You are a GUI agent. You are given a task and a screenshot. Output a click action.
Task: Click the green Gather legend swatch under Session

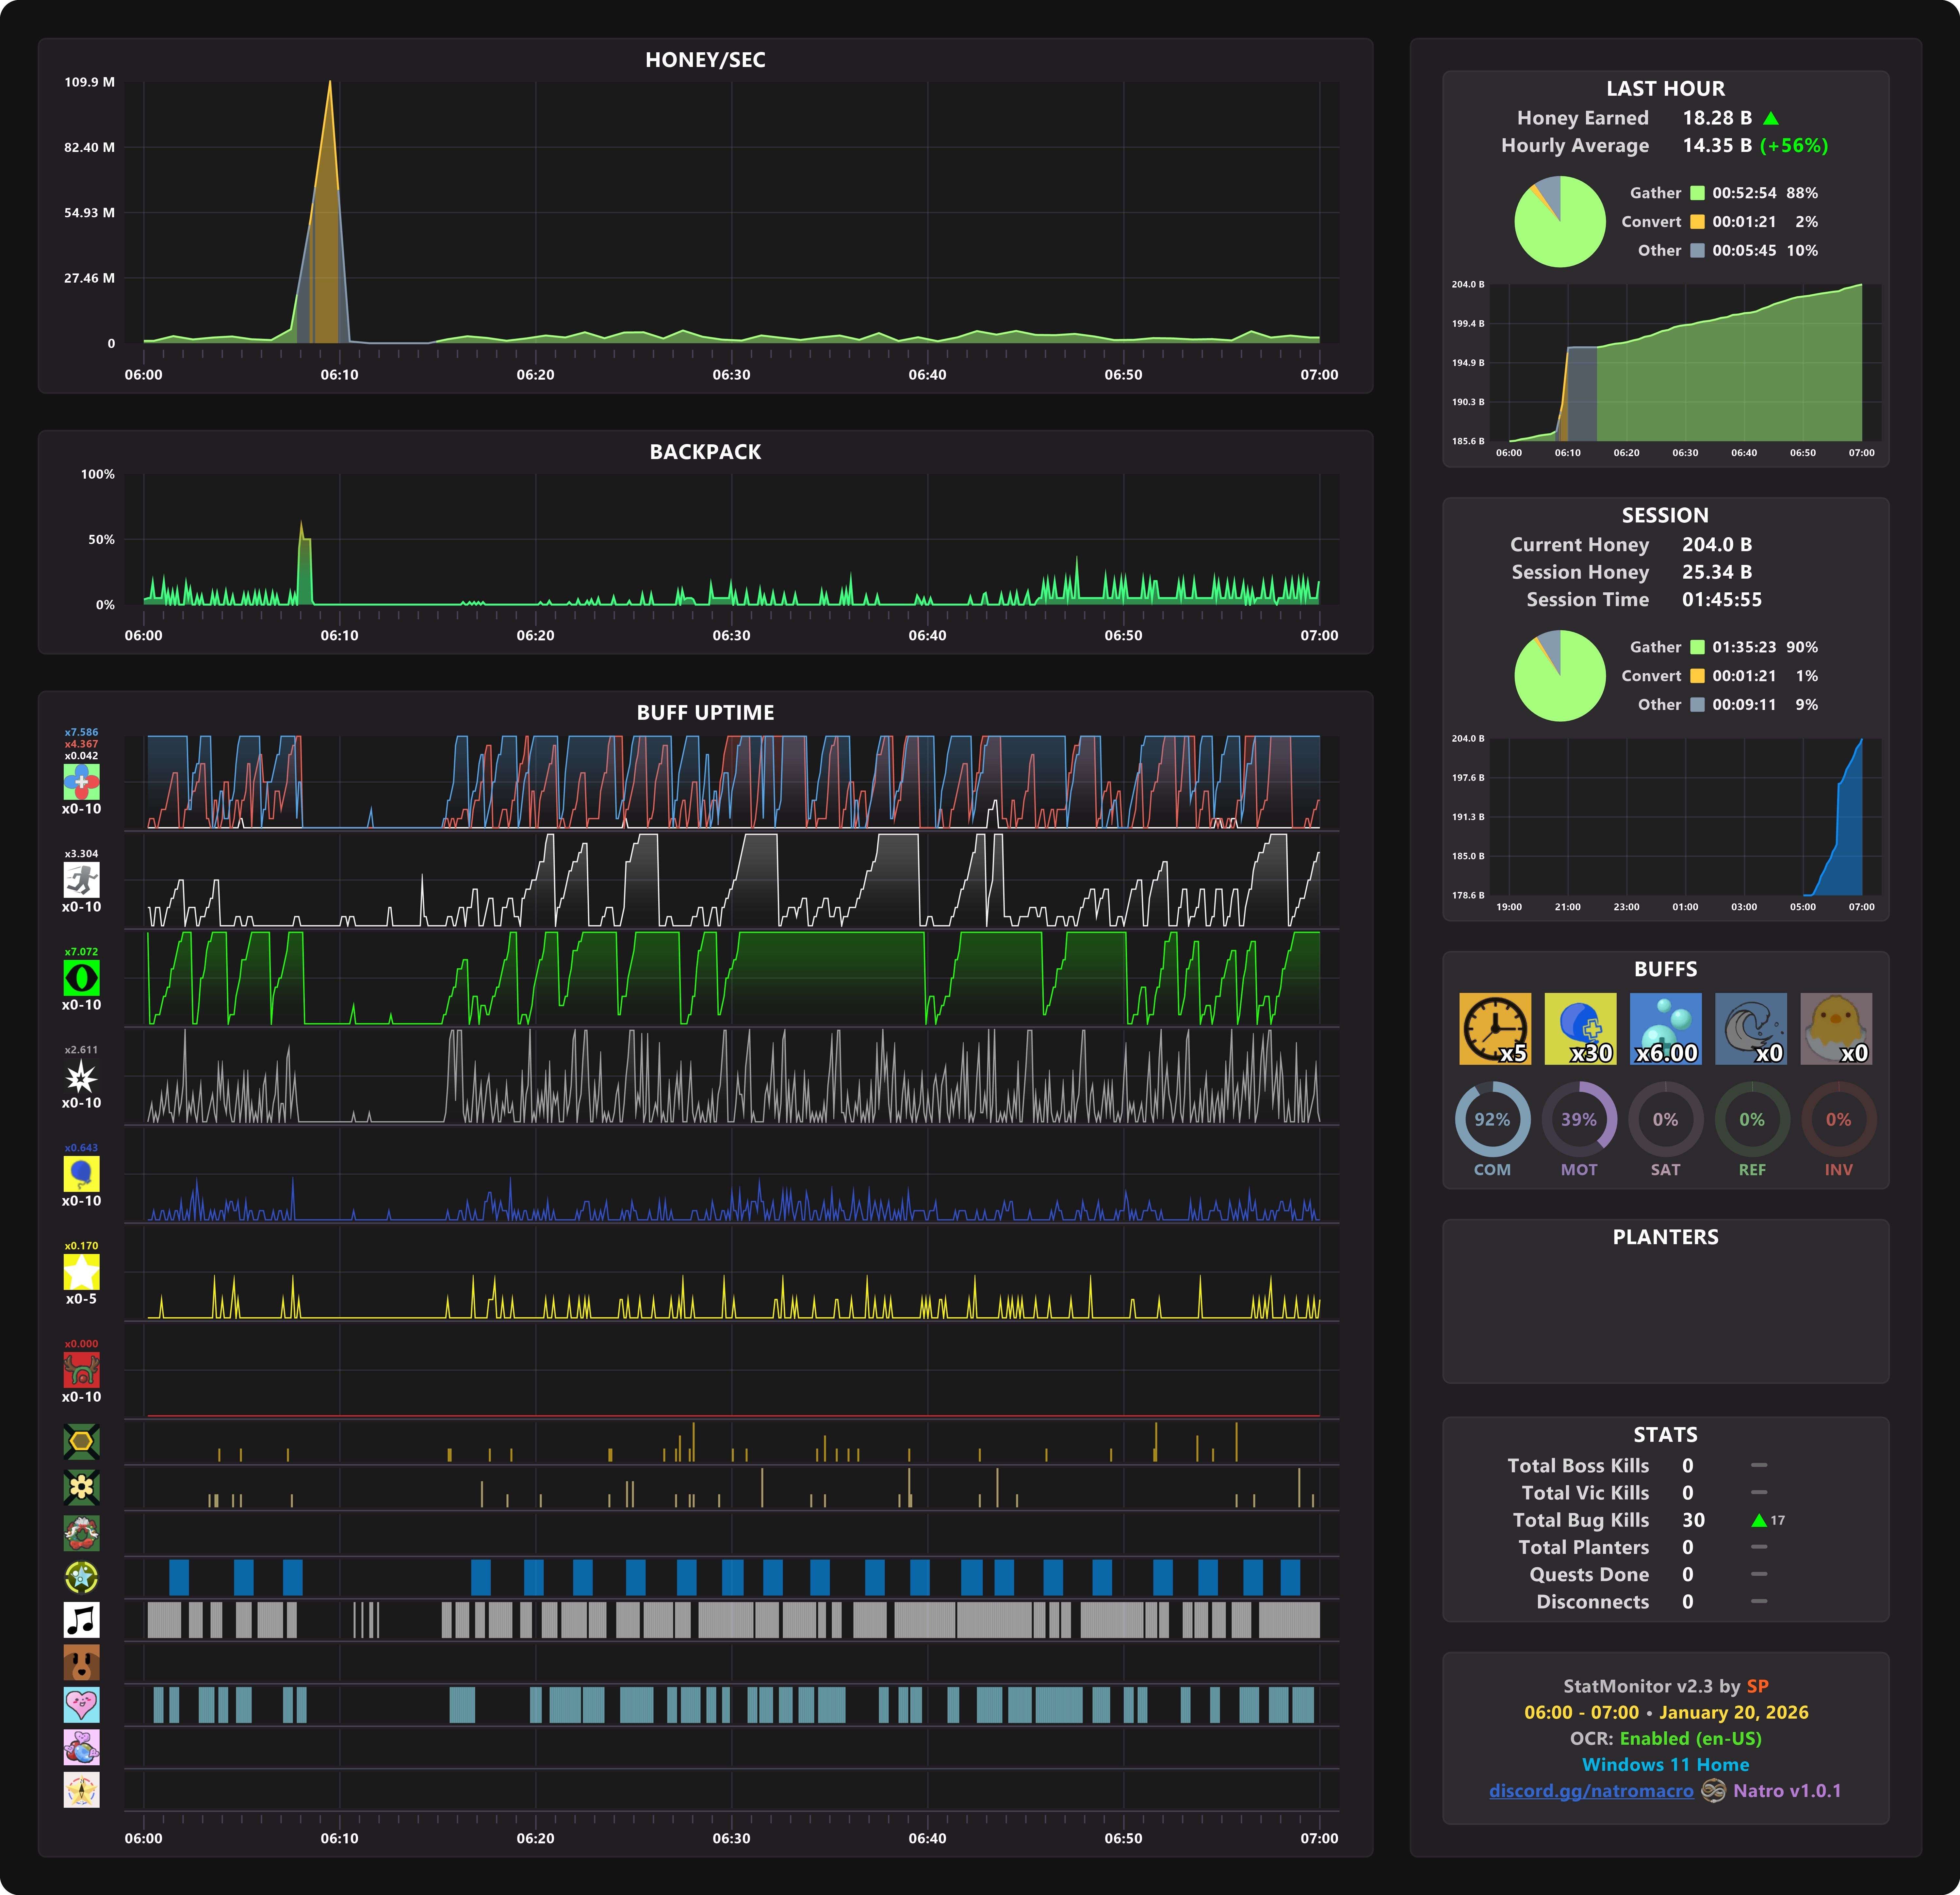click(1697, 647)
